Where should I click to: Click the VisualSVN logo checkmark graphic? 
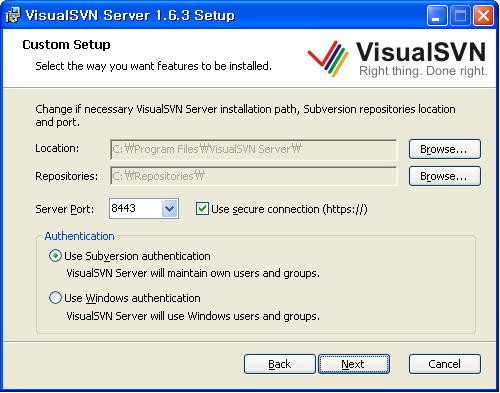328,58
